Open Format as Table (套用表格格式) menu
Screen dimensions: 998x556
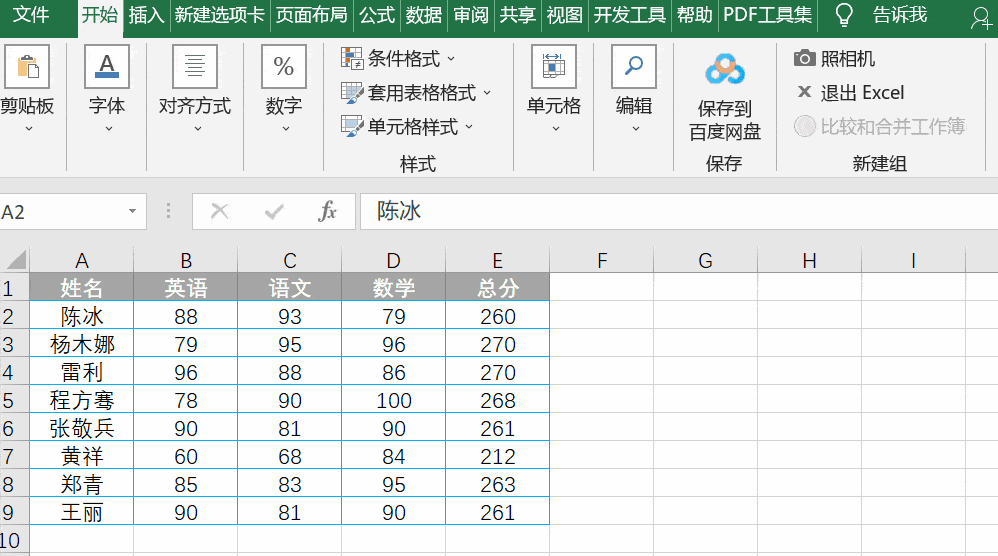point(416,93)
